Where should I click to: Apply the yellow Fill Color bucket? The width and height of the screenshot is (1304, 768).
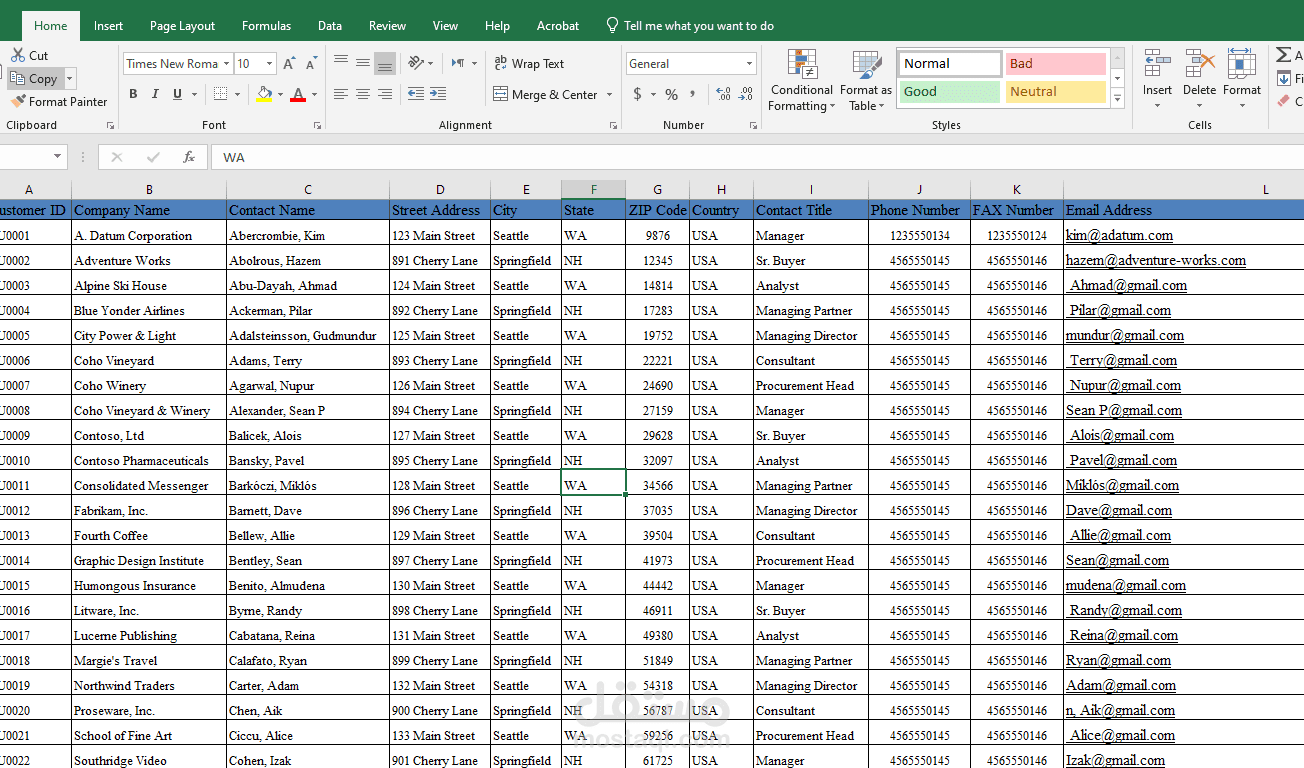(x=264, y=94)
